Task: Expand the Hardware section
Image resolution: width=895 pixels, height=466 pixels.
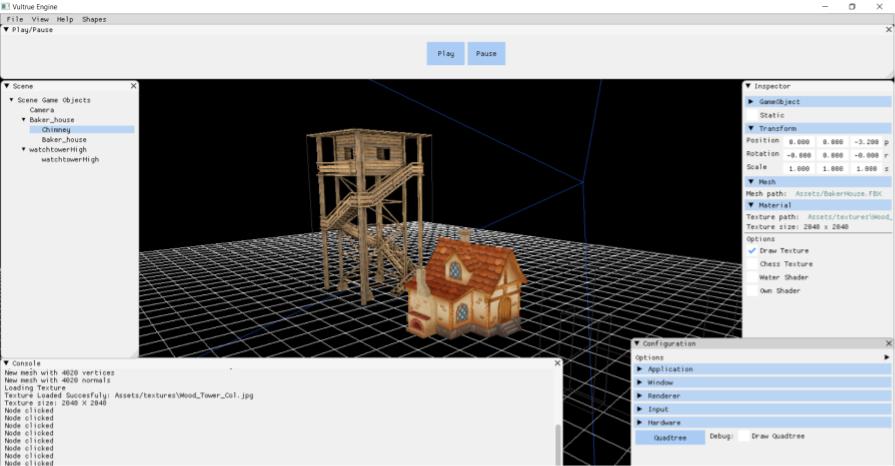Action: pos(763,423)
